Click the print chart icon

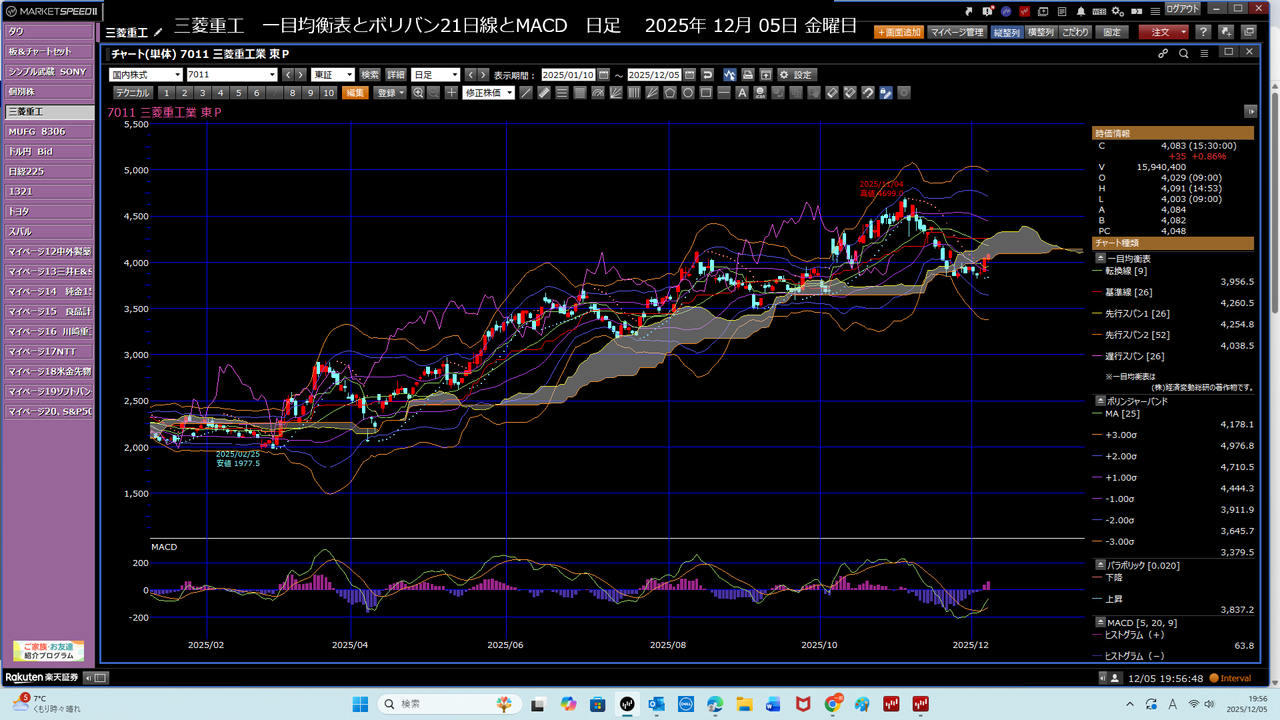coord(747,75)
